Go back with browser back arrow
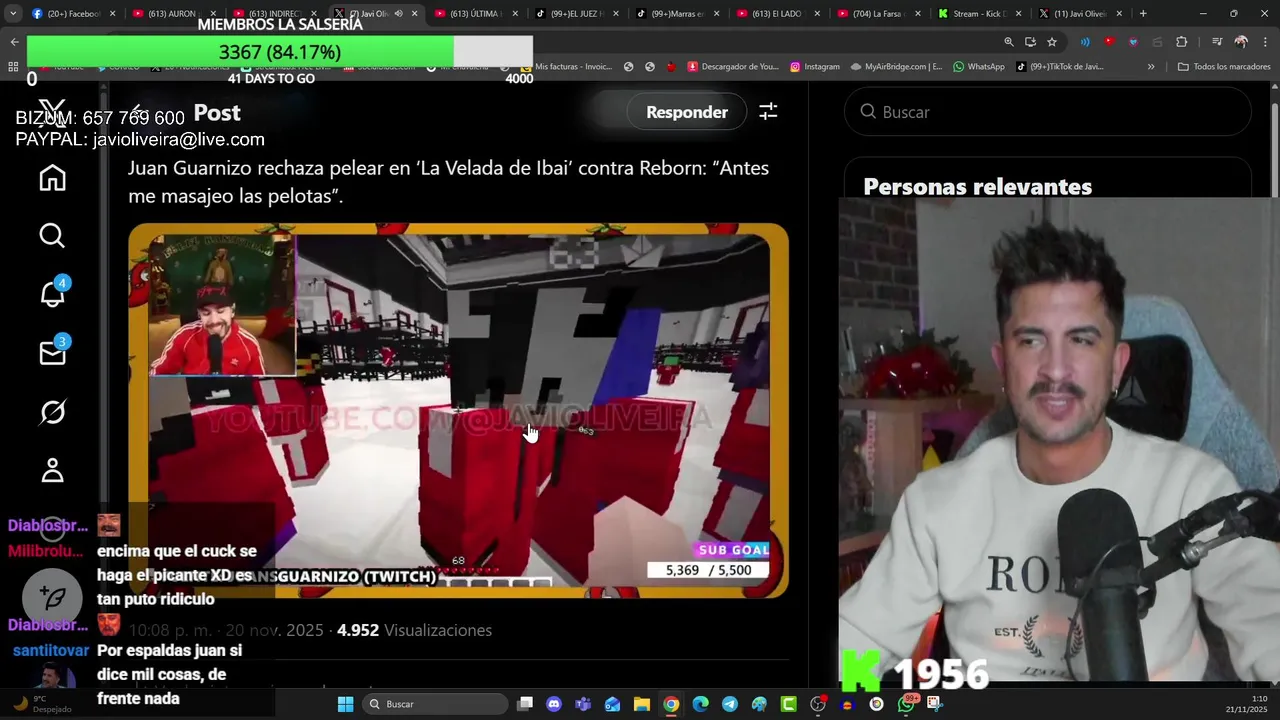Screen dimensions: 1280x720 click(x=14, y=42)
